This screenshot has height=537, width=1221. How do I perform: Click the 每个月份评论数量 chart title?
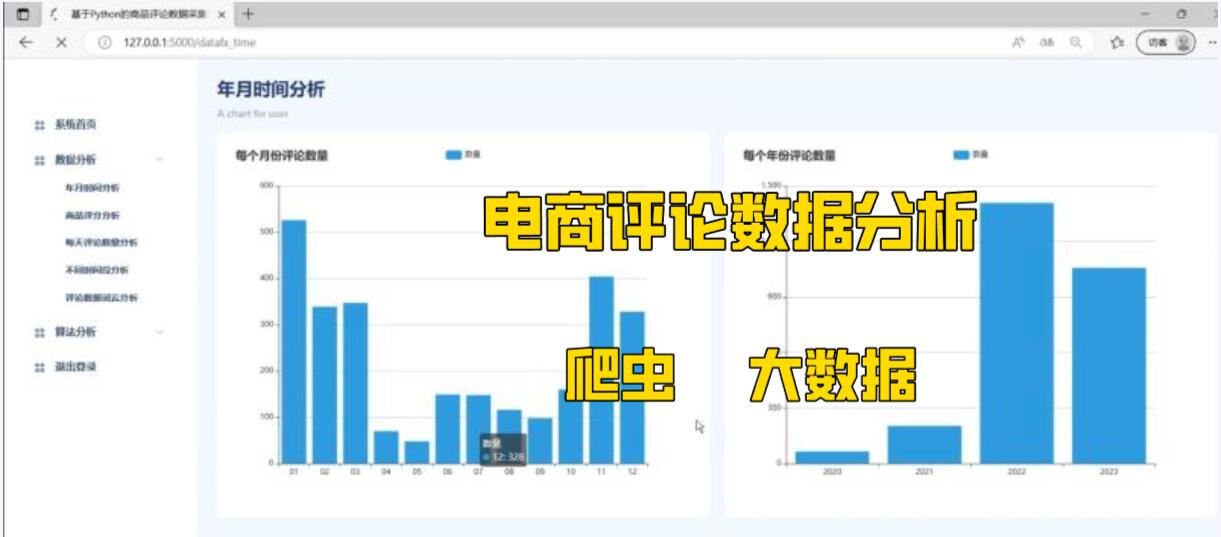281,156
